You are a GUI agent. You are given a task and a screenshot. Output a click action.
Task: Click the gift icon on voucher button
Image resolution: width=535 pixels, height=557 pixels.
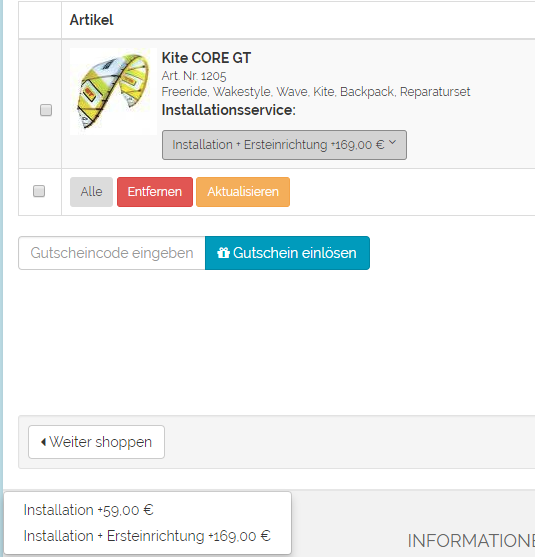coord(223,253)
